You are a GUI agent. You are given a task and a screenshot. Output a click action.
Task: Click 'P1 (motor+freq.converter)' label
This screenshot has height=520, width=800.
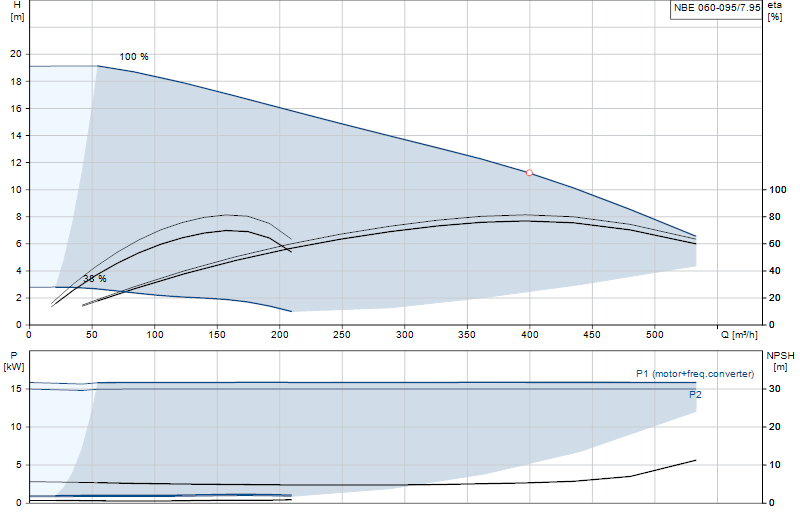coord(695,374)
